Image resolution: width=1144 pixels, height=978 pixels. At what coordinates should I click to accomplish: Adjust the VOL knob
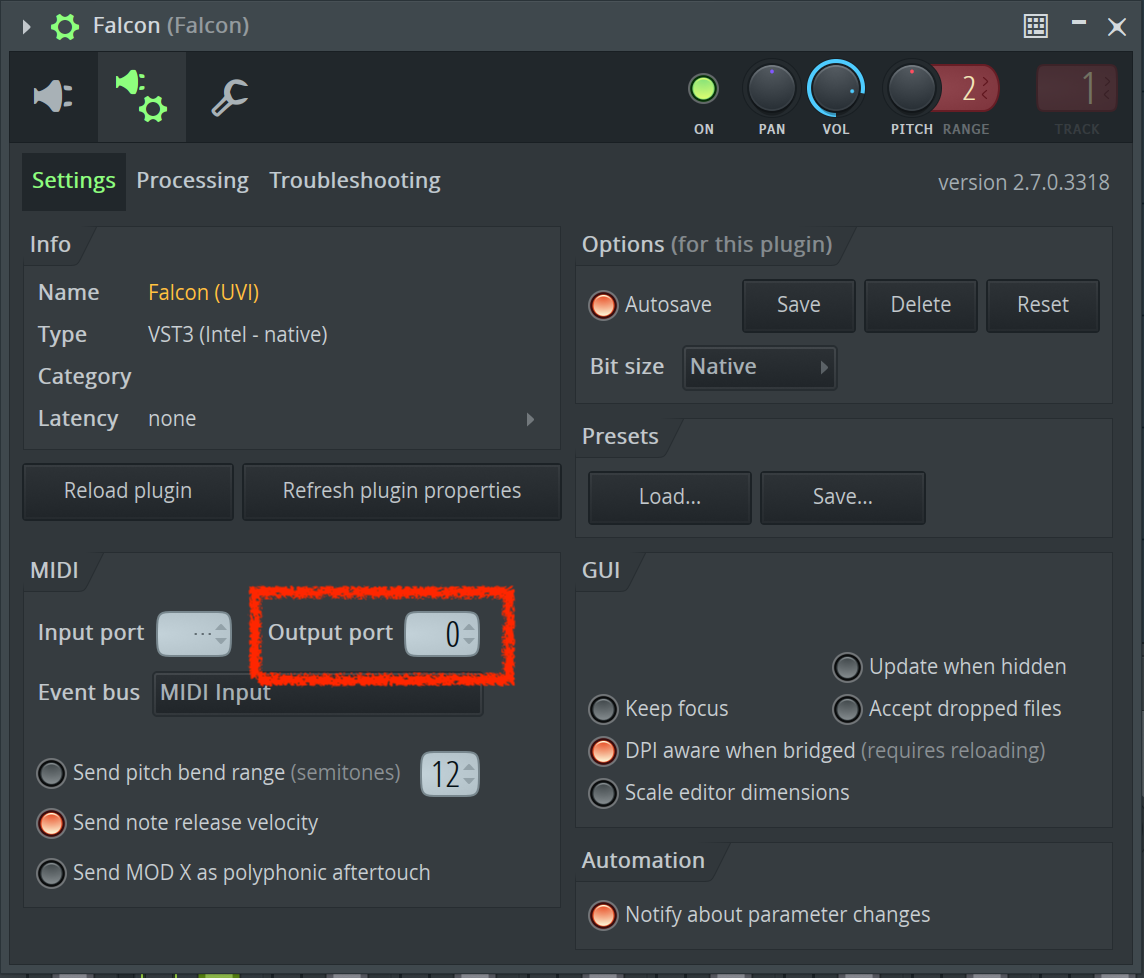pyautogui.click(x=835, y=91)
